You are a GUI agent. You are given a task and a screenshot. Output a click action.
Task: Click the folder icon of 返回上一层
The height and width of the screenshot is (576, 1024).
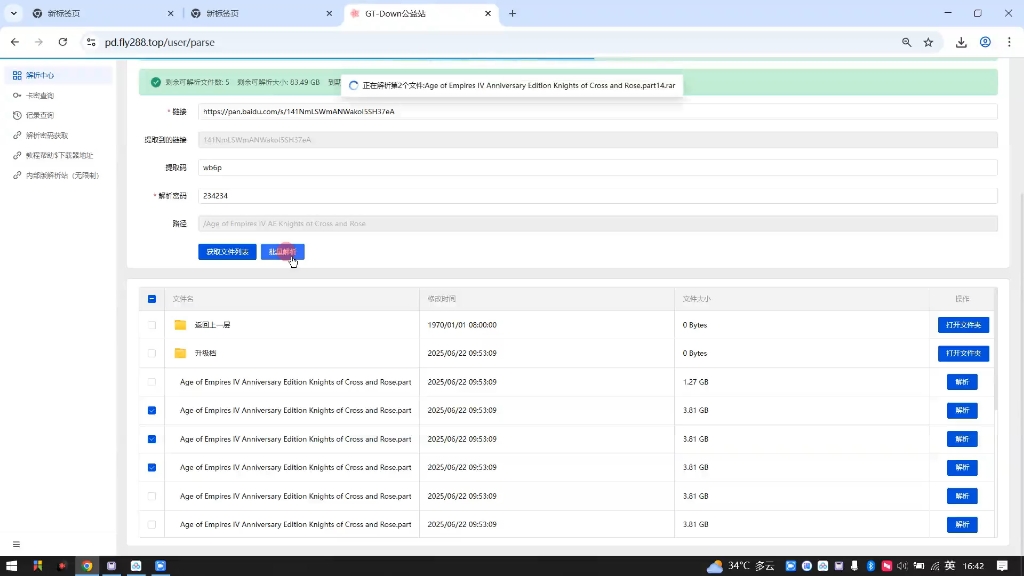tap(180, 325)
